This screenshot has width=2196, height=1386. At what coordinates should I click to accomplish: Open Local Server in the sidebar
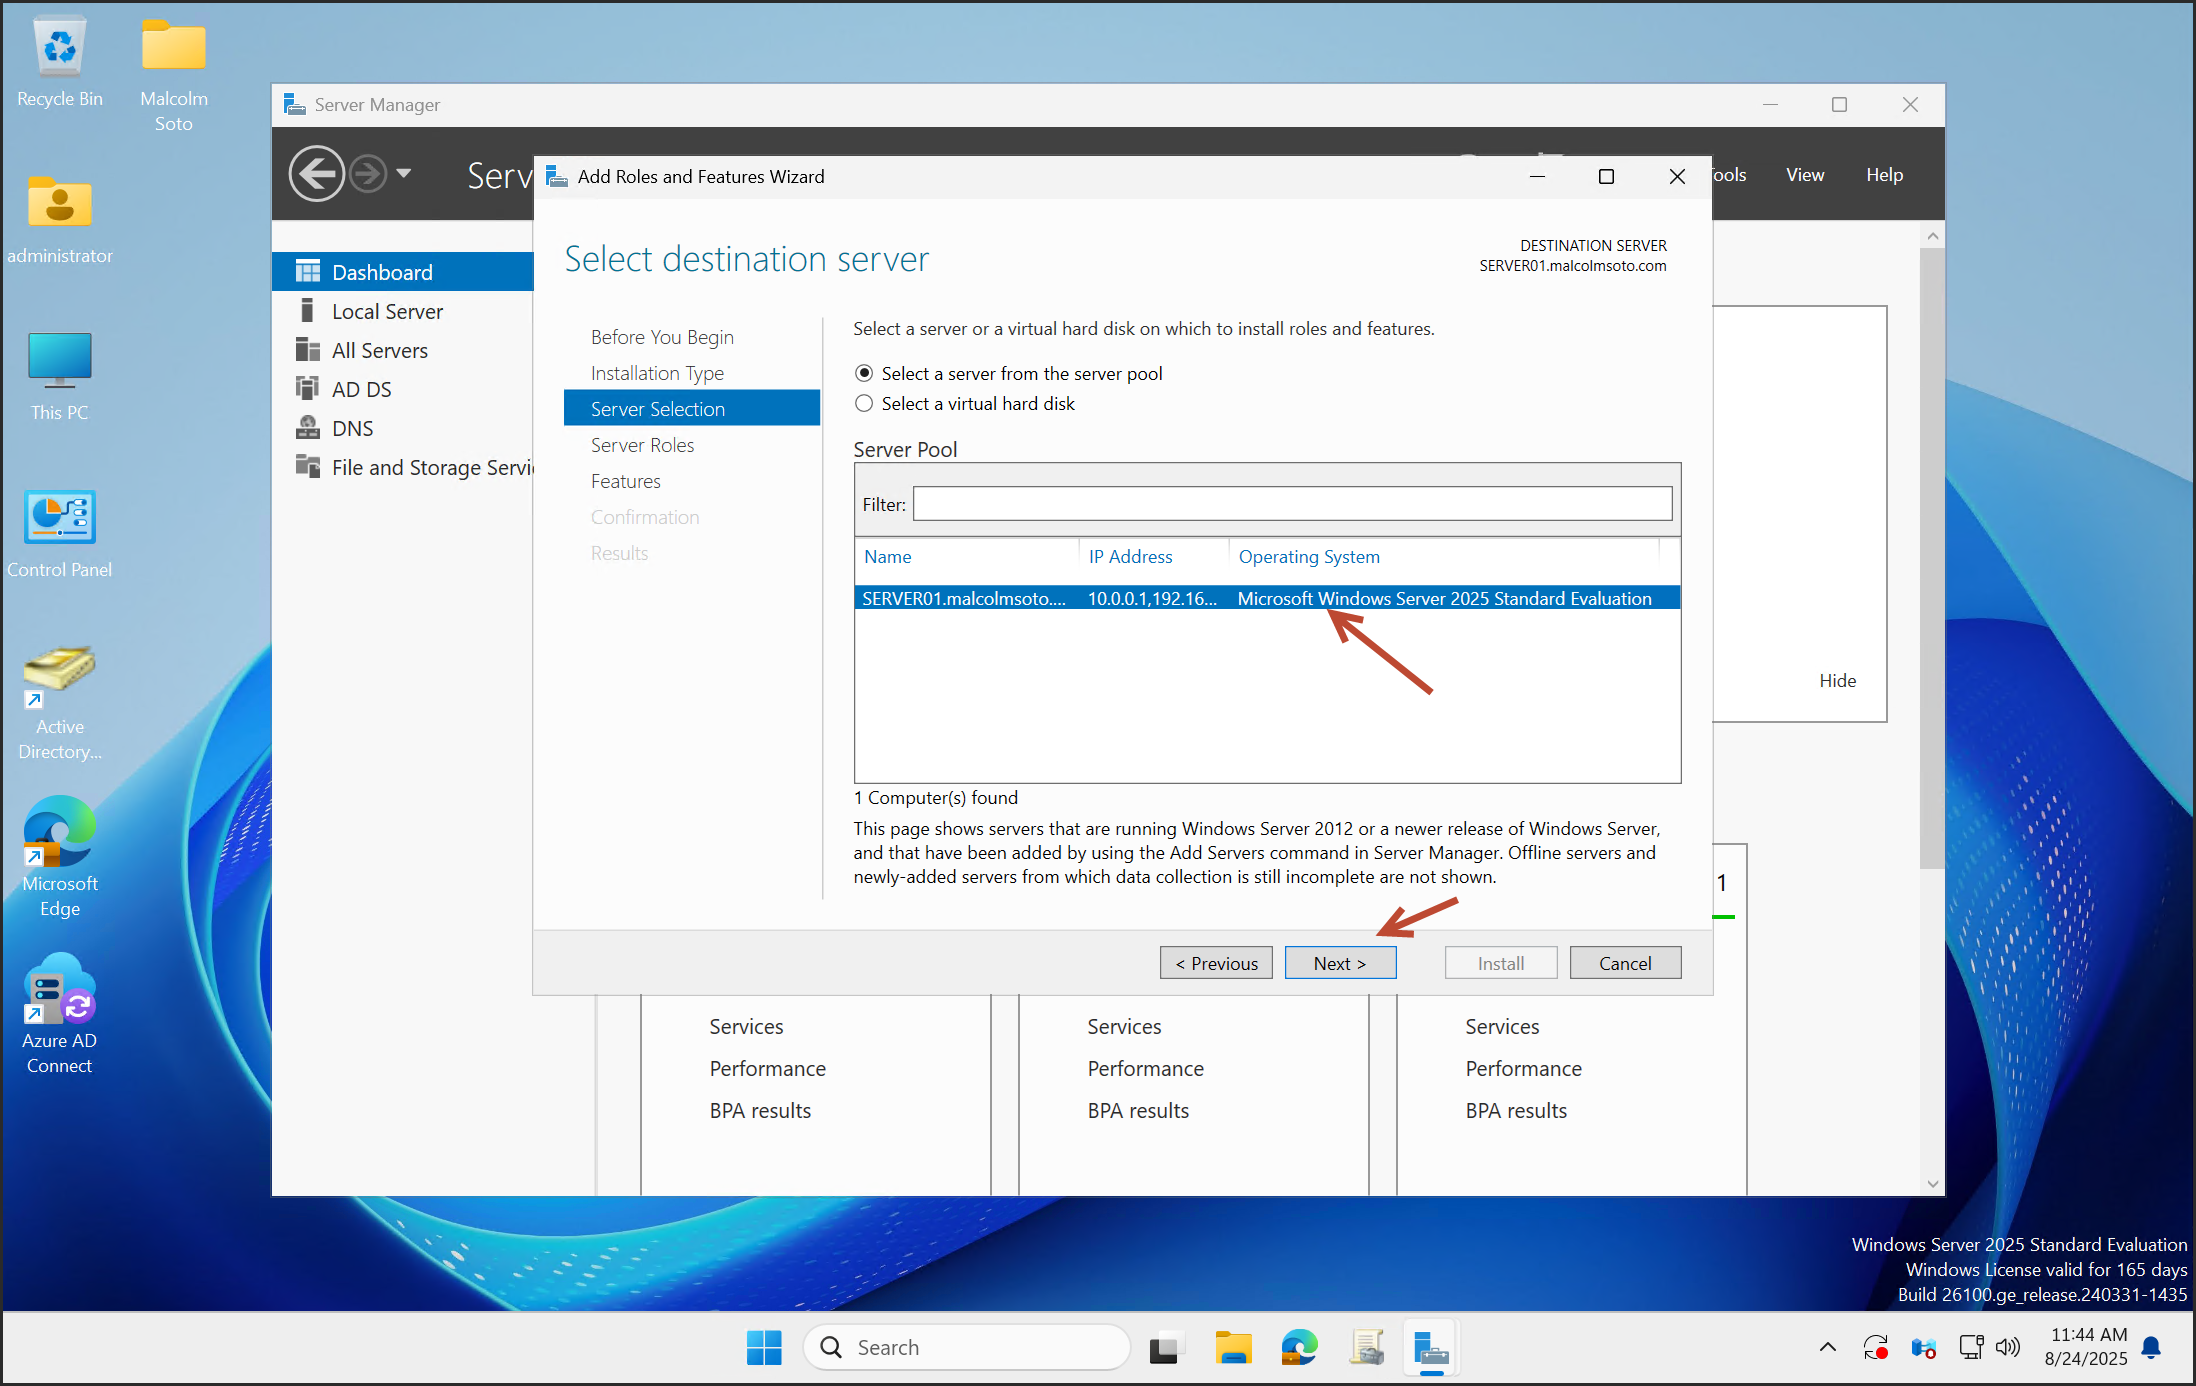(386, 311)
